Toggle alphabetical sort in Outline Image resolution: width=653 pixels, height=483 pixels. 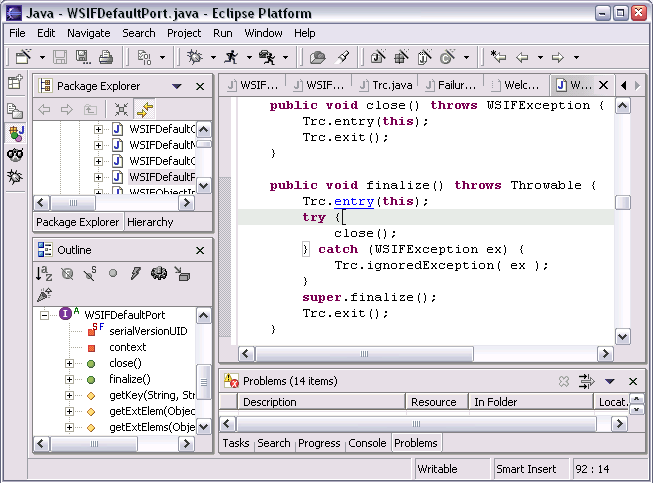tap(44, 273)
